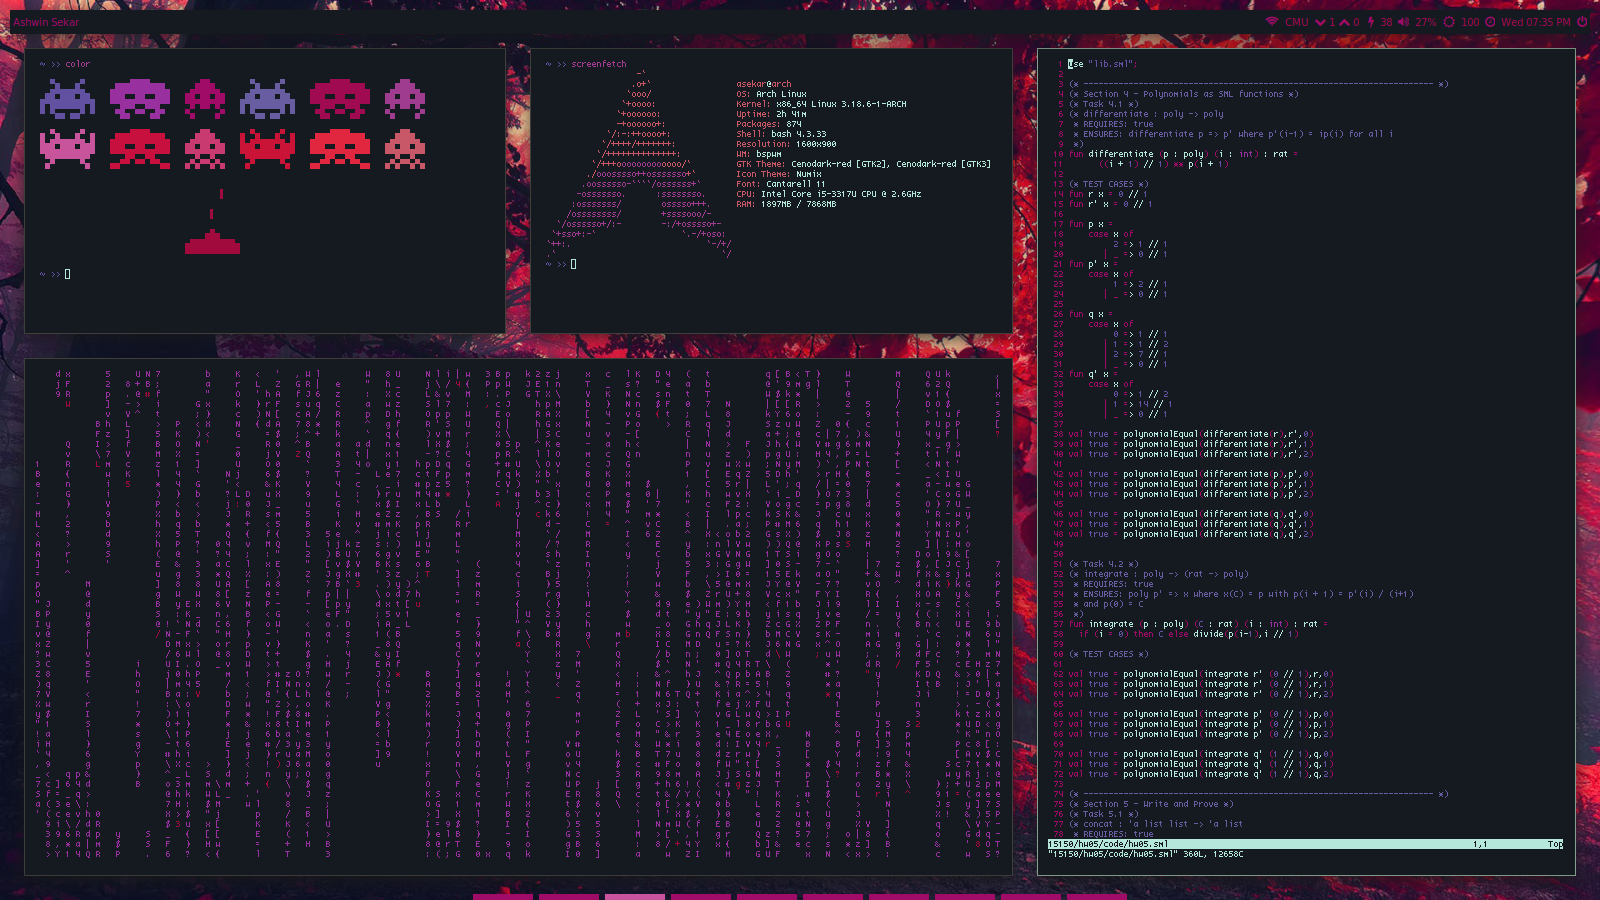Image resolution: width=1600 pixels, height=900 pixels.
Task: Click the 'color' command in first terminal
Action: click(x=78, y=64)
